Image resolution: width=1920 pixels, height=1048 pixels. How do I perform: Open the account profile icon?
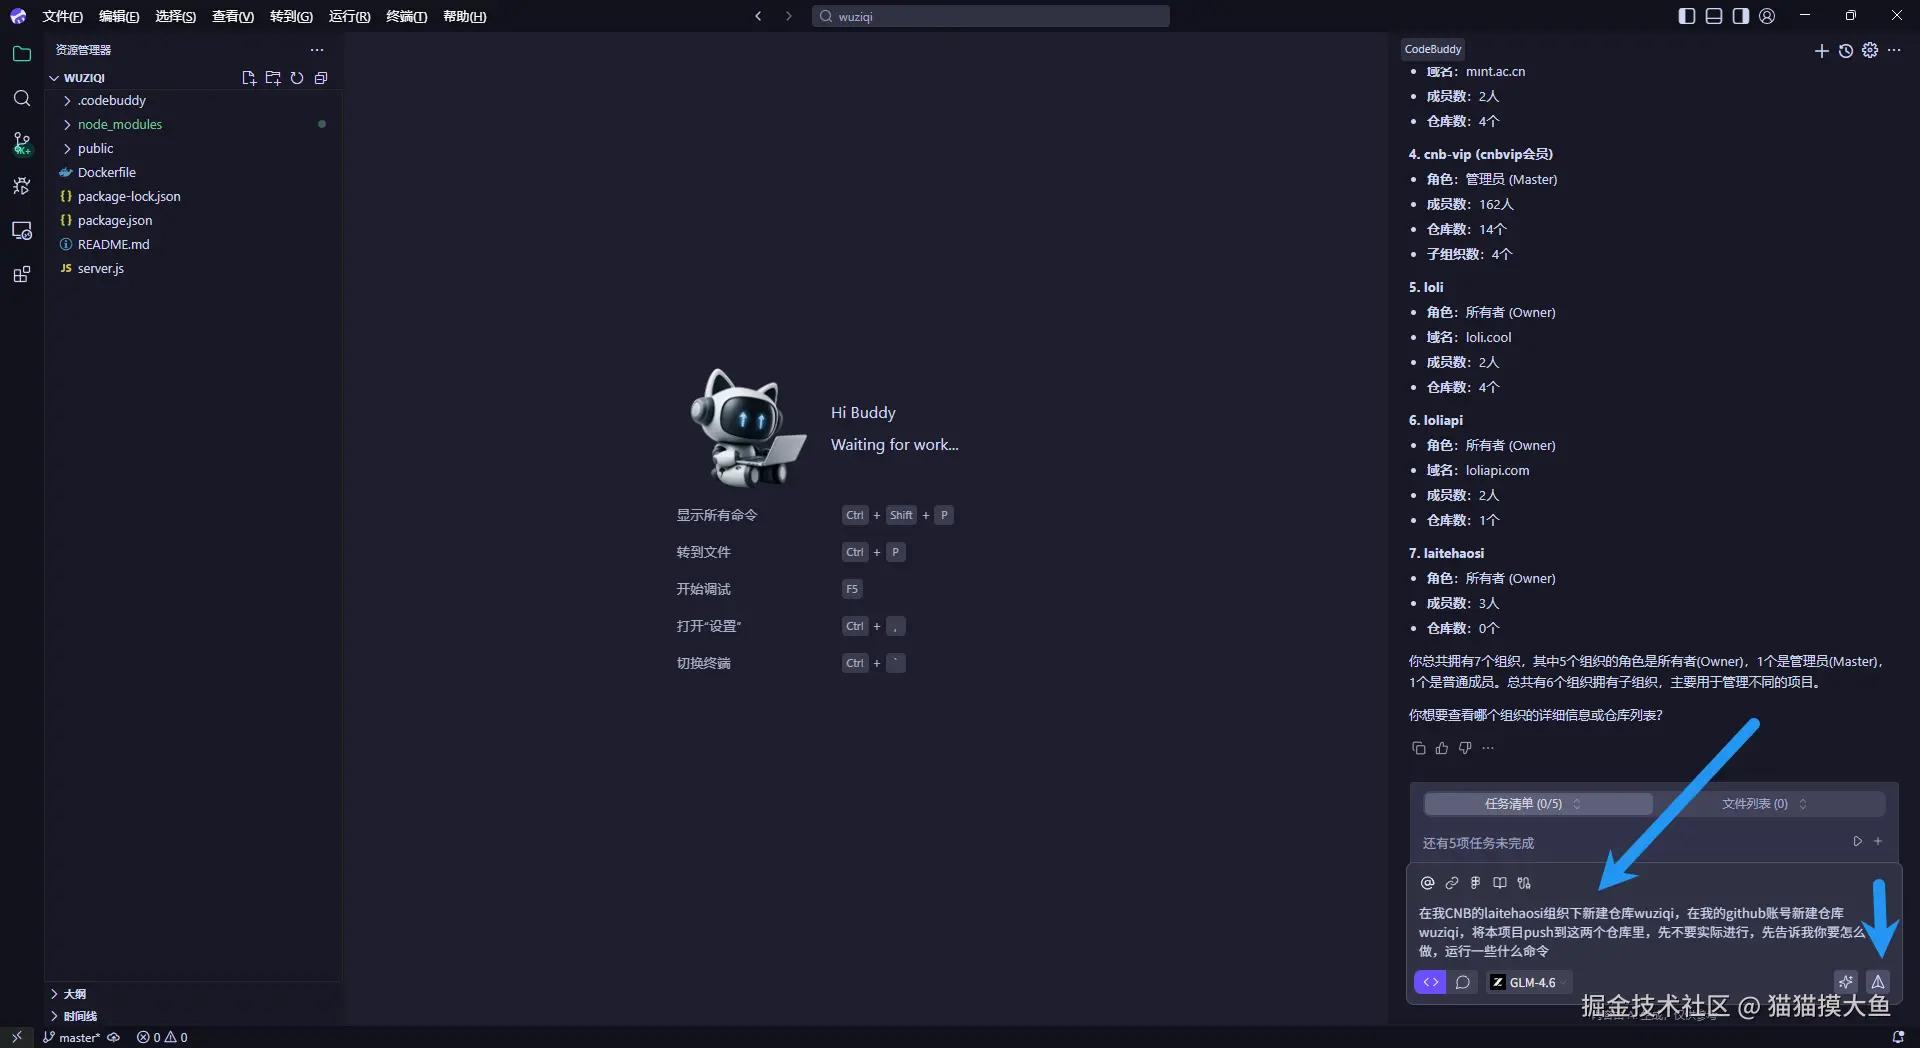coord(1767,16)
